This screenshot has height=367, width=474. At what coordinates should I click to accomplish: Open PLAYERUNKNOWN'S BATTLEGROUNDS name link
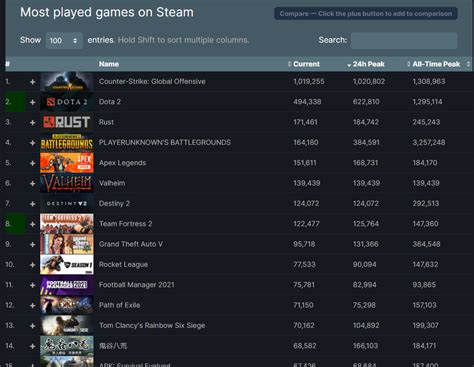coord(165,143)
